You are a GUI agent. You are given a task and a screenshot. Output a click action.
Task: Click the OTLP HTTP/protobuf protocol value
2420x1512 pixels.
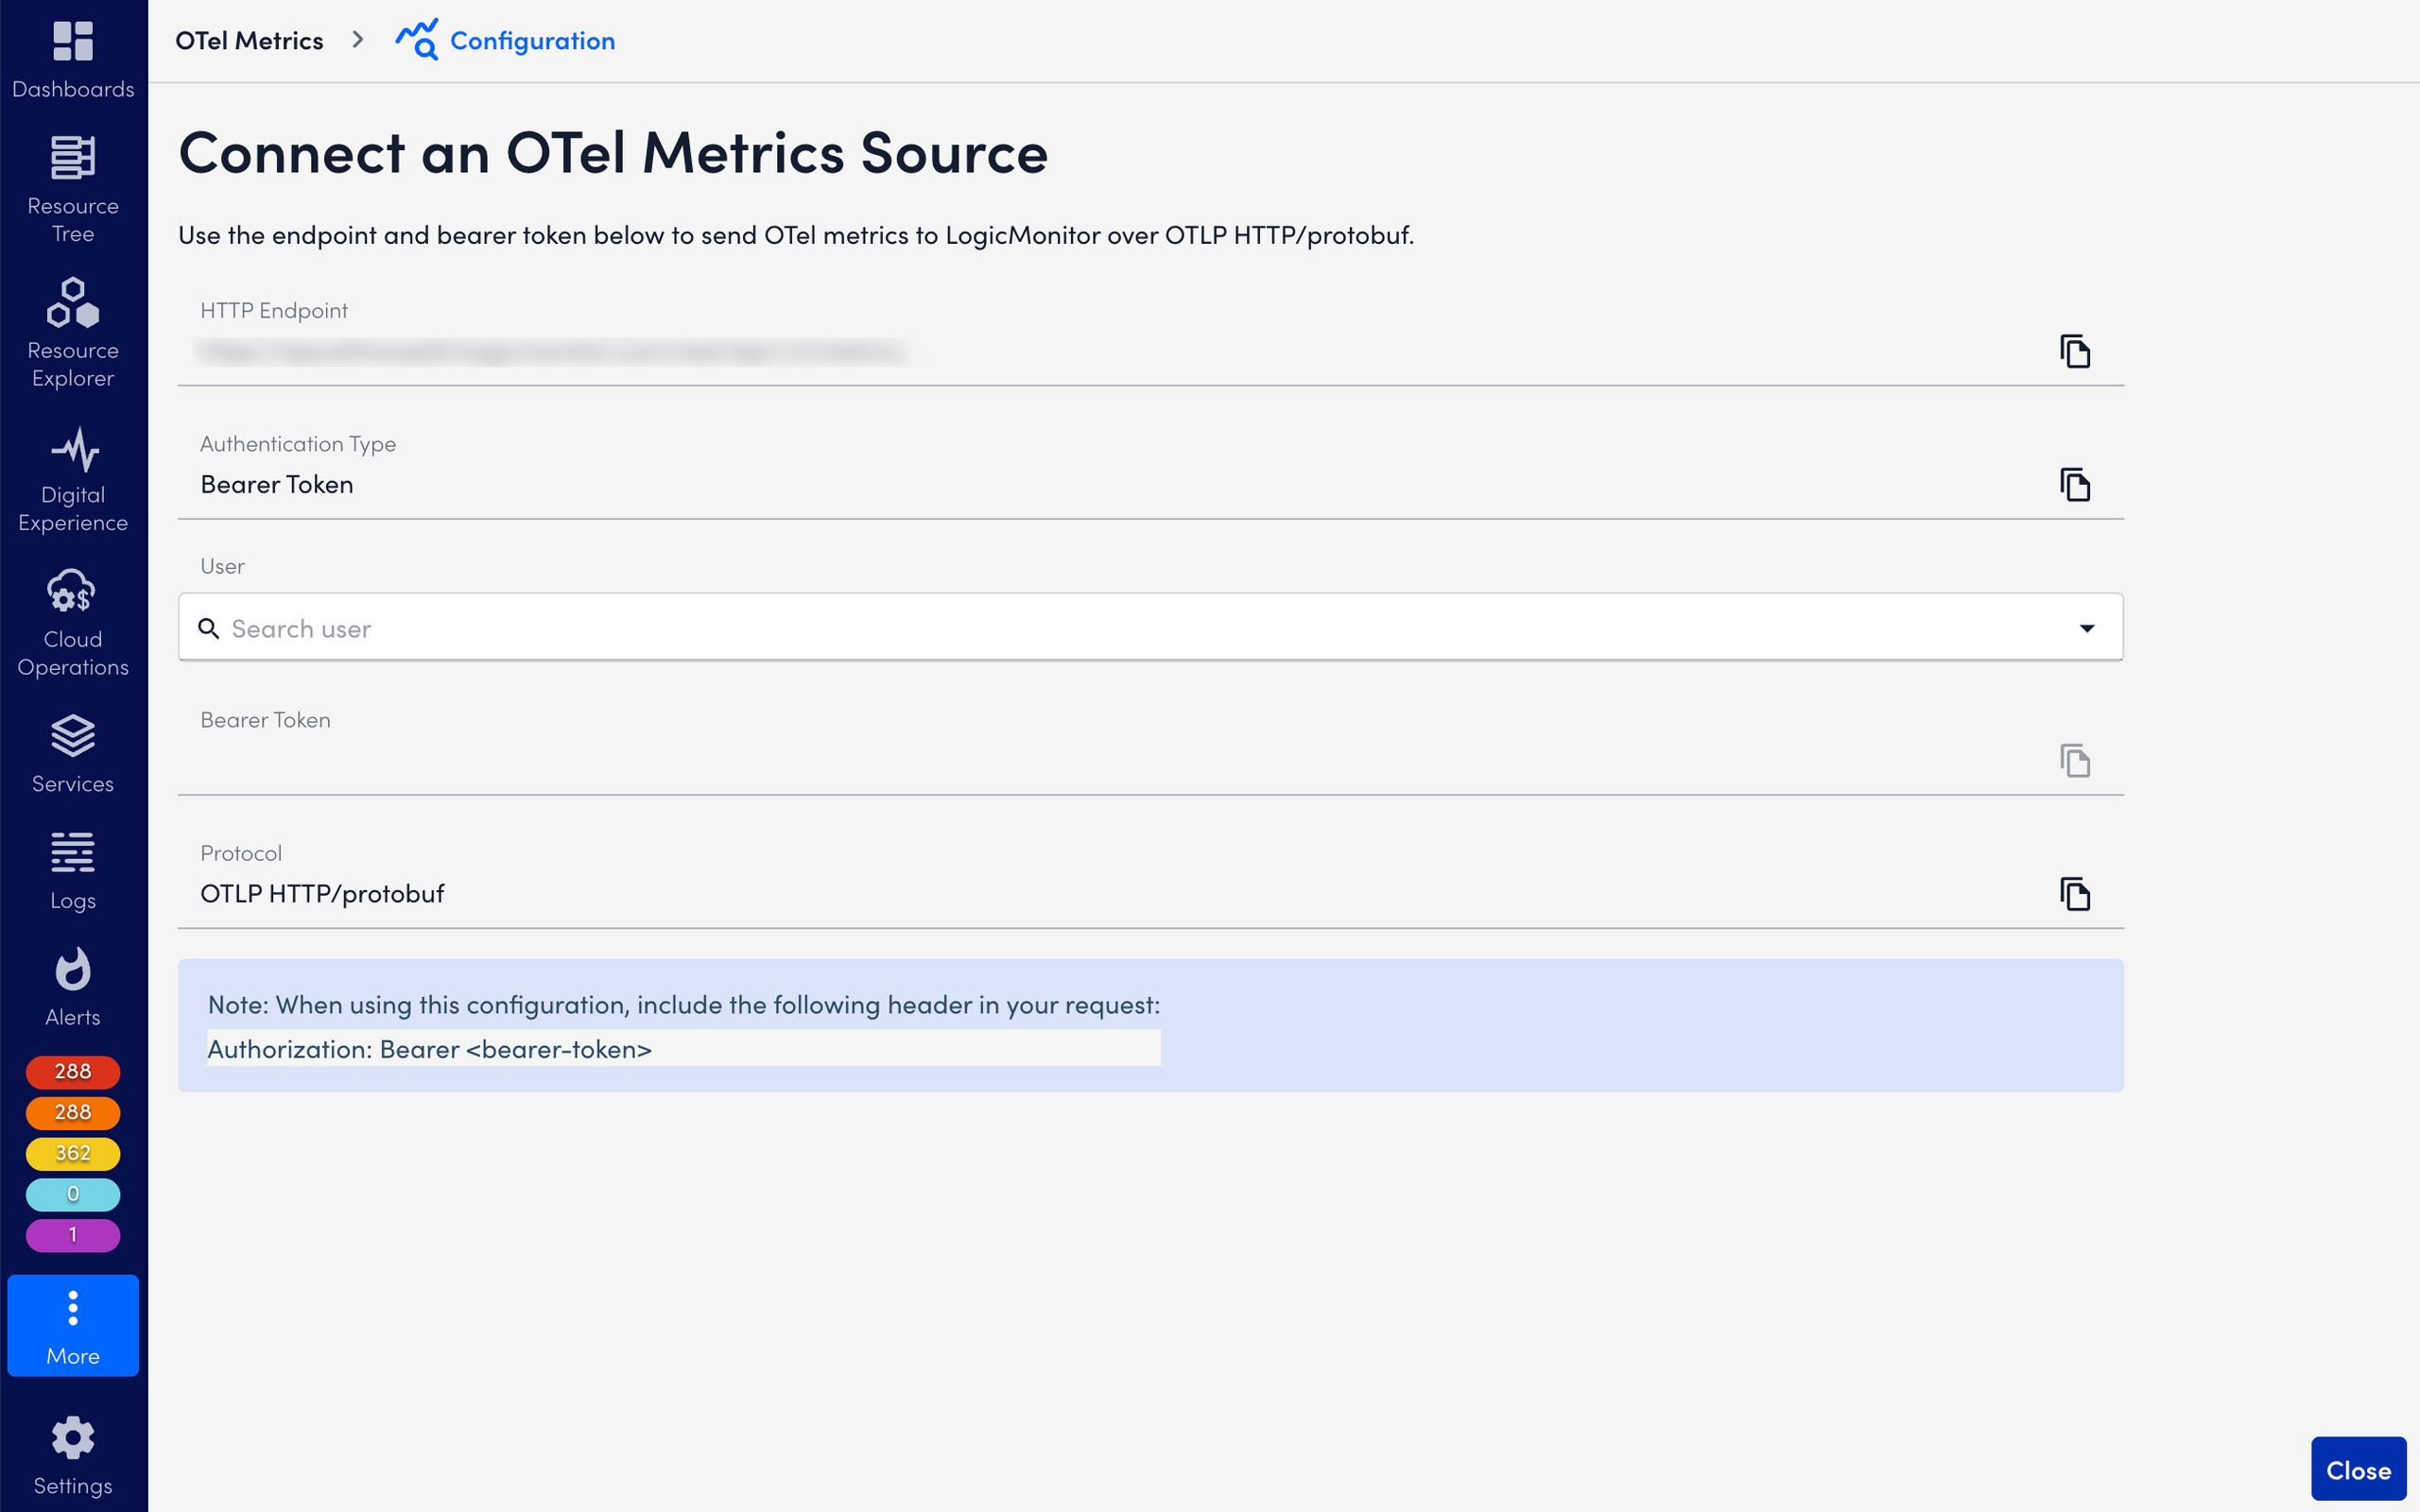point(322,893)
